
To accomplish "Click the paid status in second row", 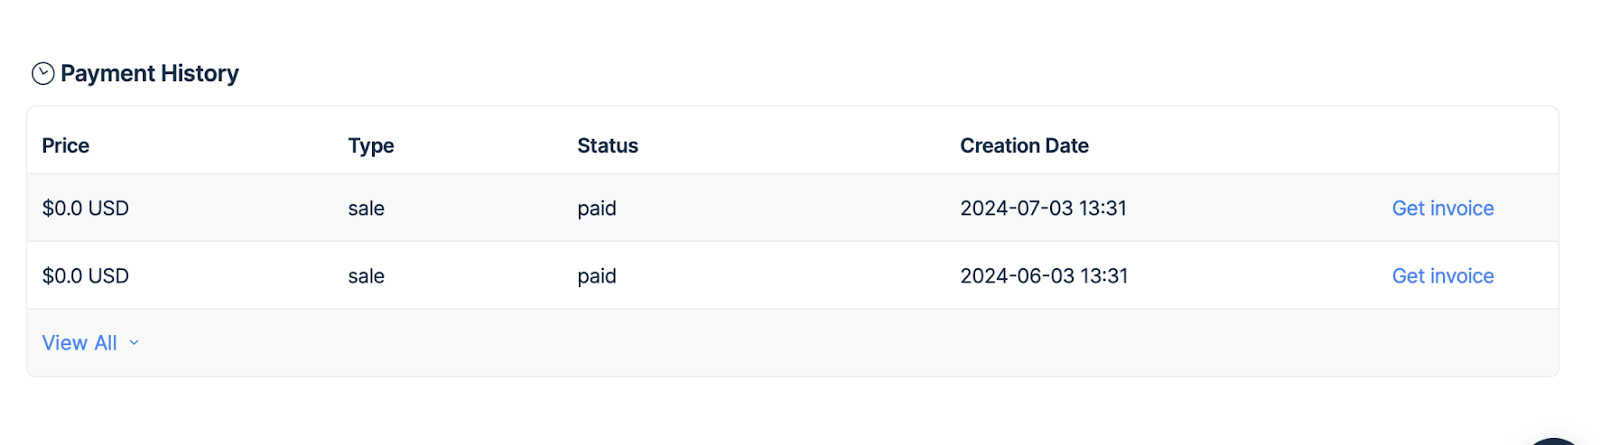I will coord(597,276).
